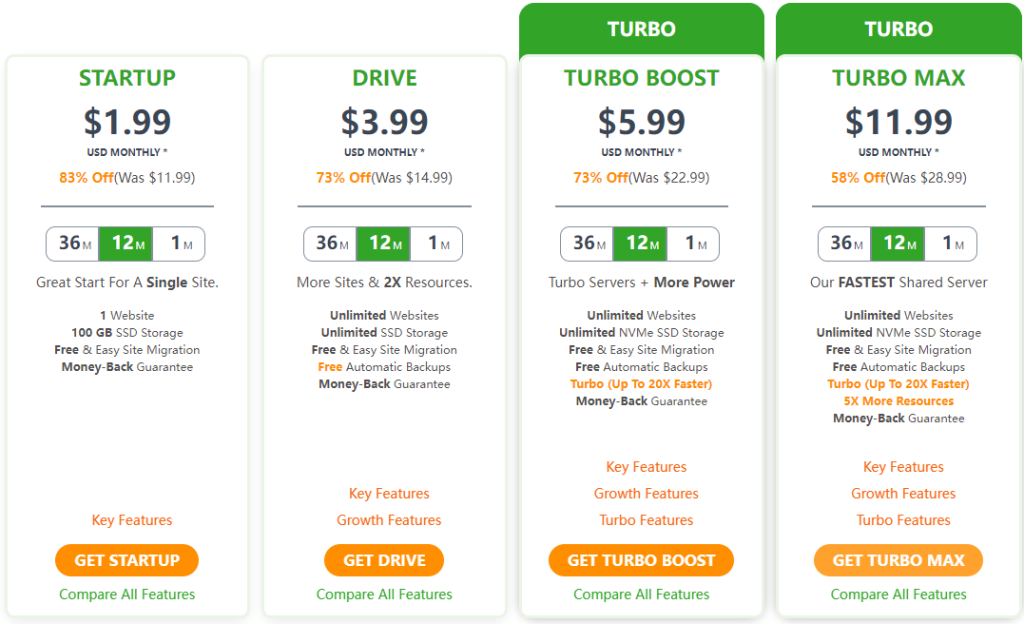Viewport: 1024px width, 624px height.
Task: Select 1-month term for Startup plan
Action: [179, 243]
